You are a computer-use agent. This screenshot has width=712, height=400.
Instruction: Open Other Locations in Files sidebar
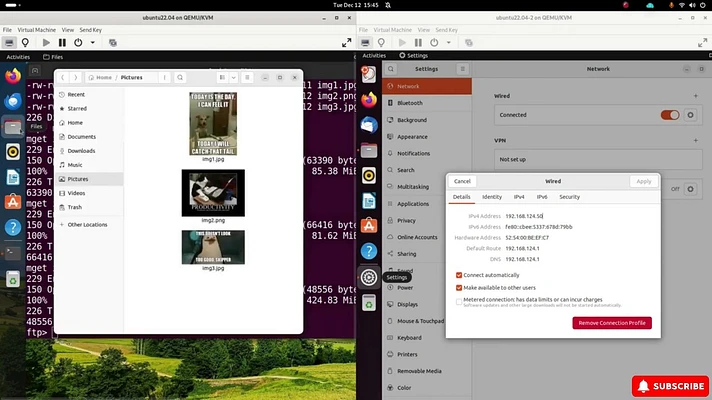(89, 225)
